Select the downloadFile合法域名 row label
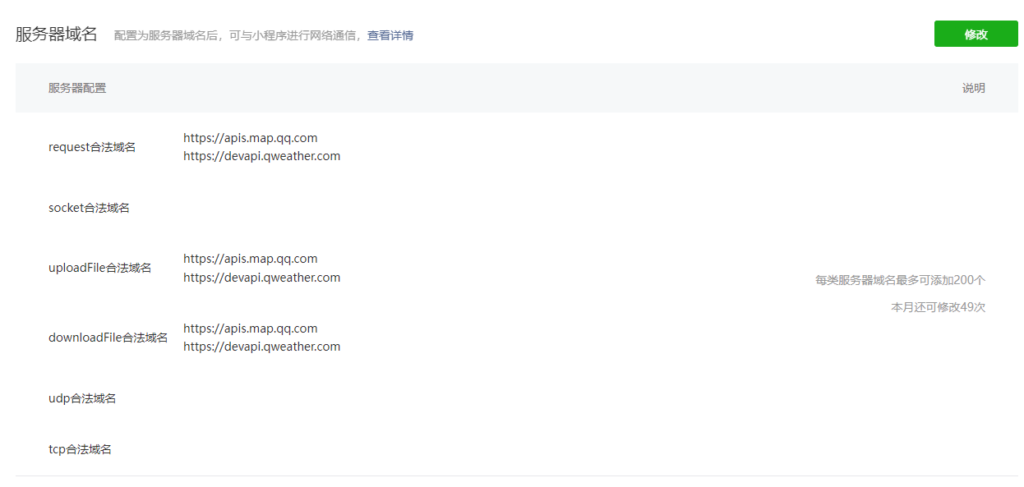Viewport: 1024px width, 487px height. [108, 338]
